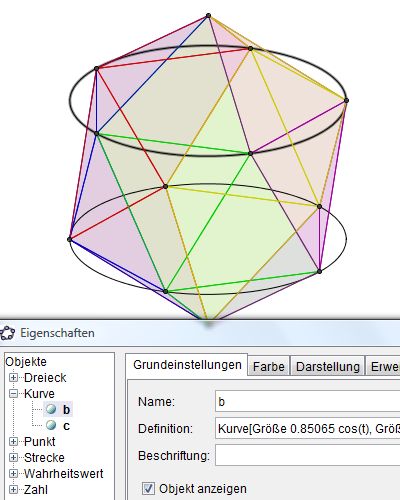Select the Wahrheitswert category label
Viewport: 400px width, 500px height.
pyautogui.click(x=64, y=474)
